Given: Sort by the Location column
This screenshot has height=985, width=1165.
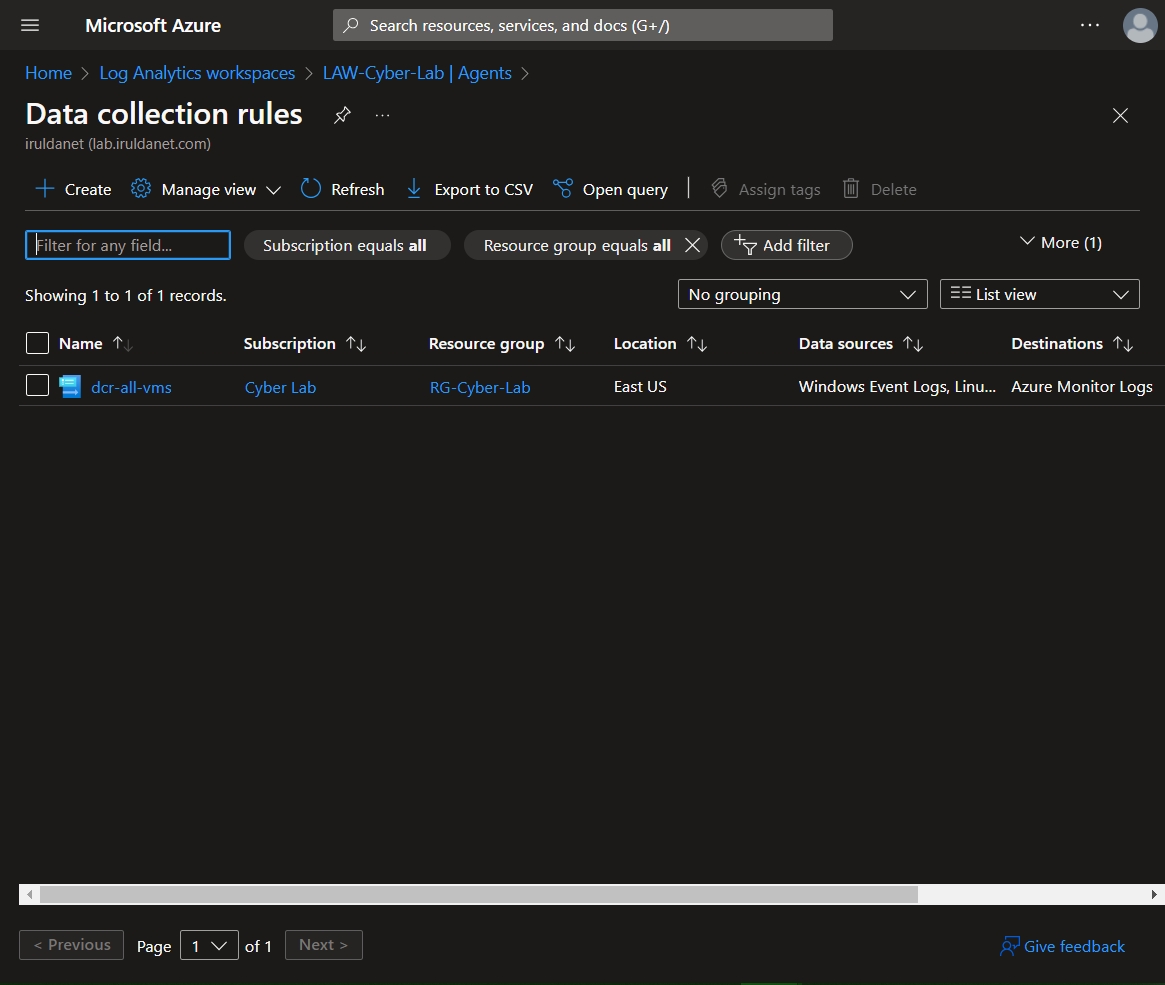Looking at the screenshot, I should click(x=660, y=344).
